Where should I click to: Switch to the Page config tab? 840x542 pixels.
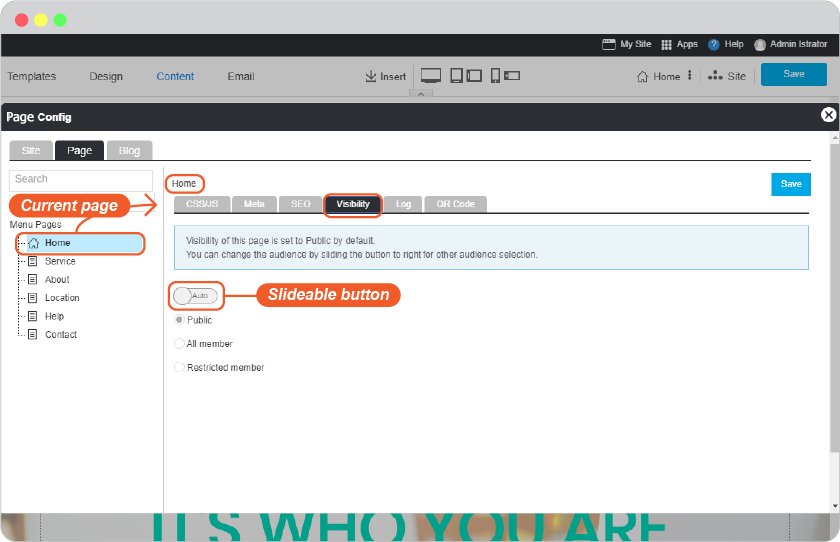79,150
